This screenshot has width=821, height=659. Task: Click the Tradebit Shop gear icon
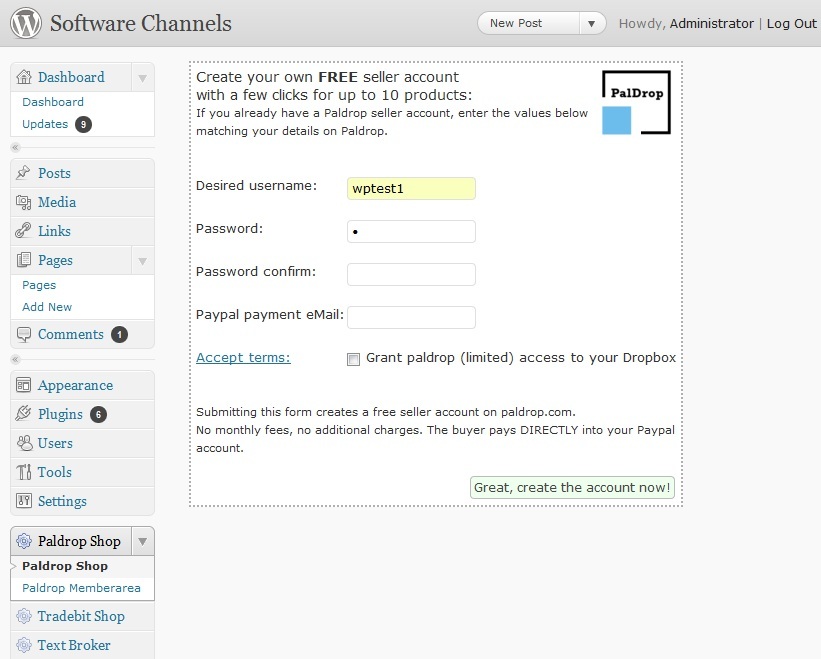[x=24, y=616]
